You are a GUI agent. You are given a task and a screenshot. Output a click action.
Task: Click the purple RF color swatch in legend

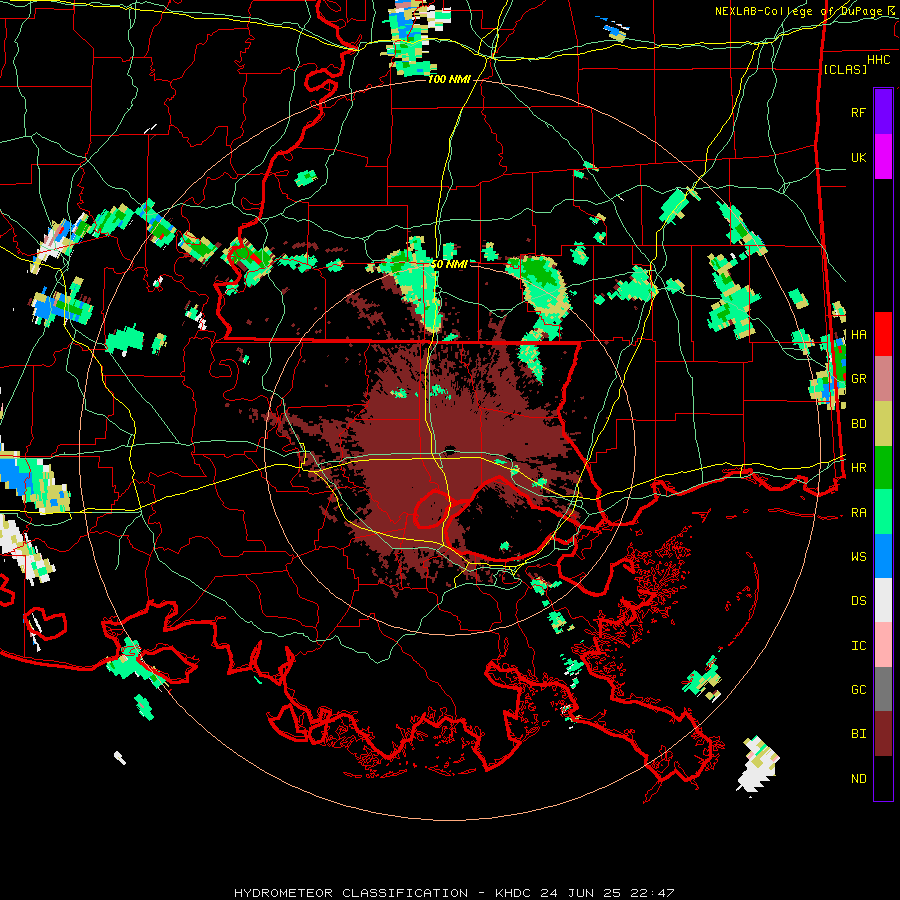pyautogui.click(x=883, y=112)
